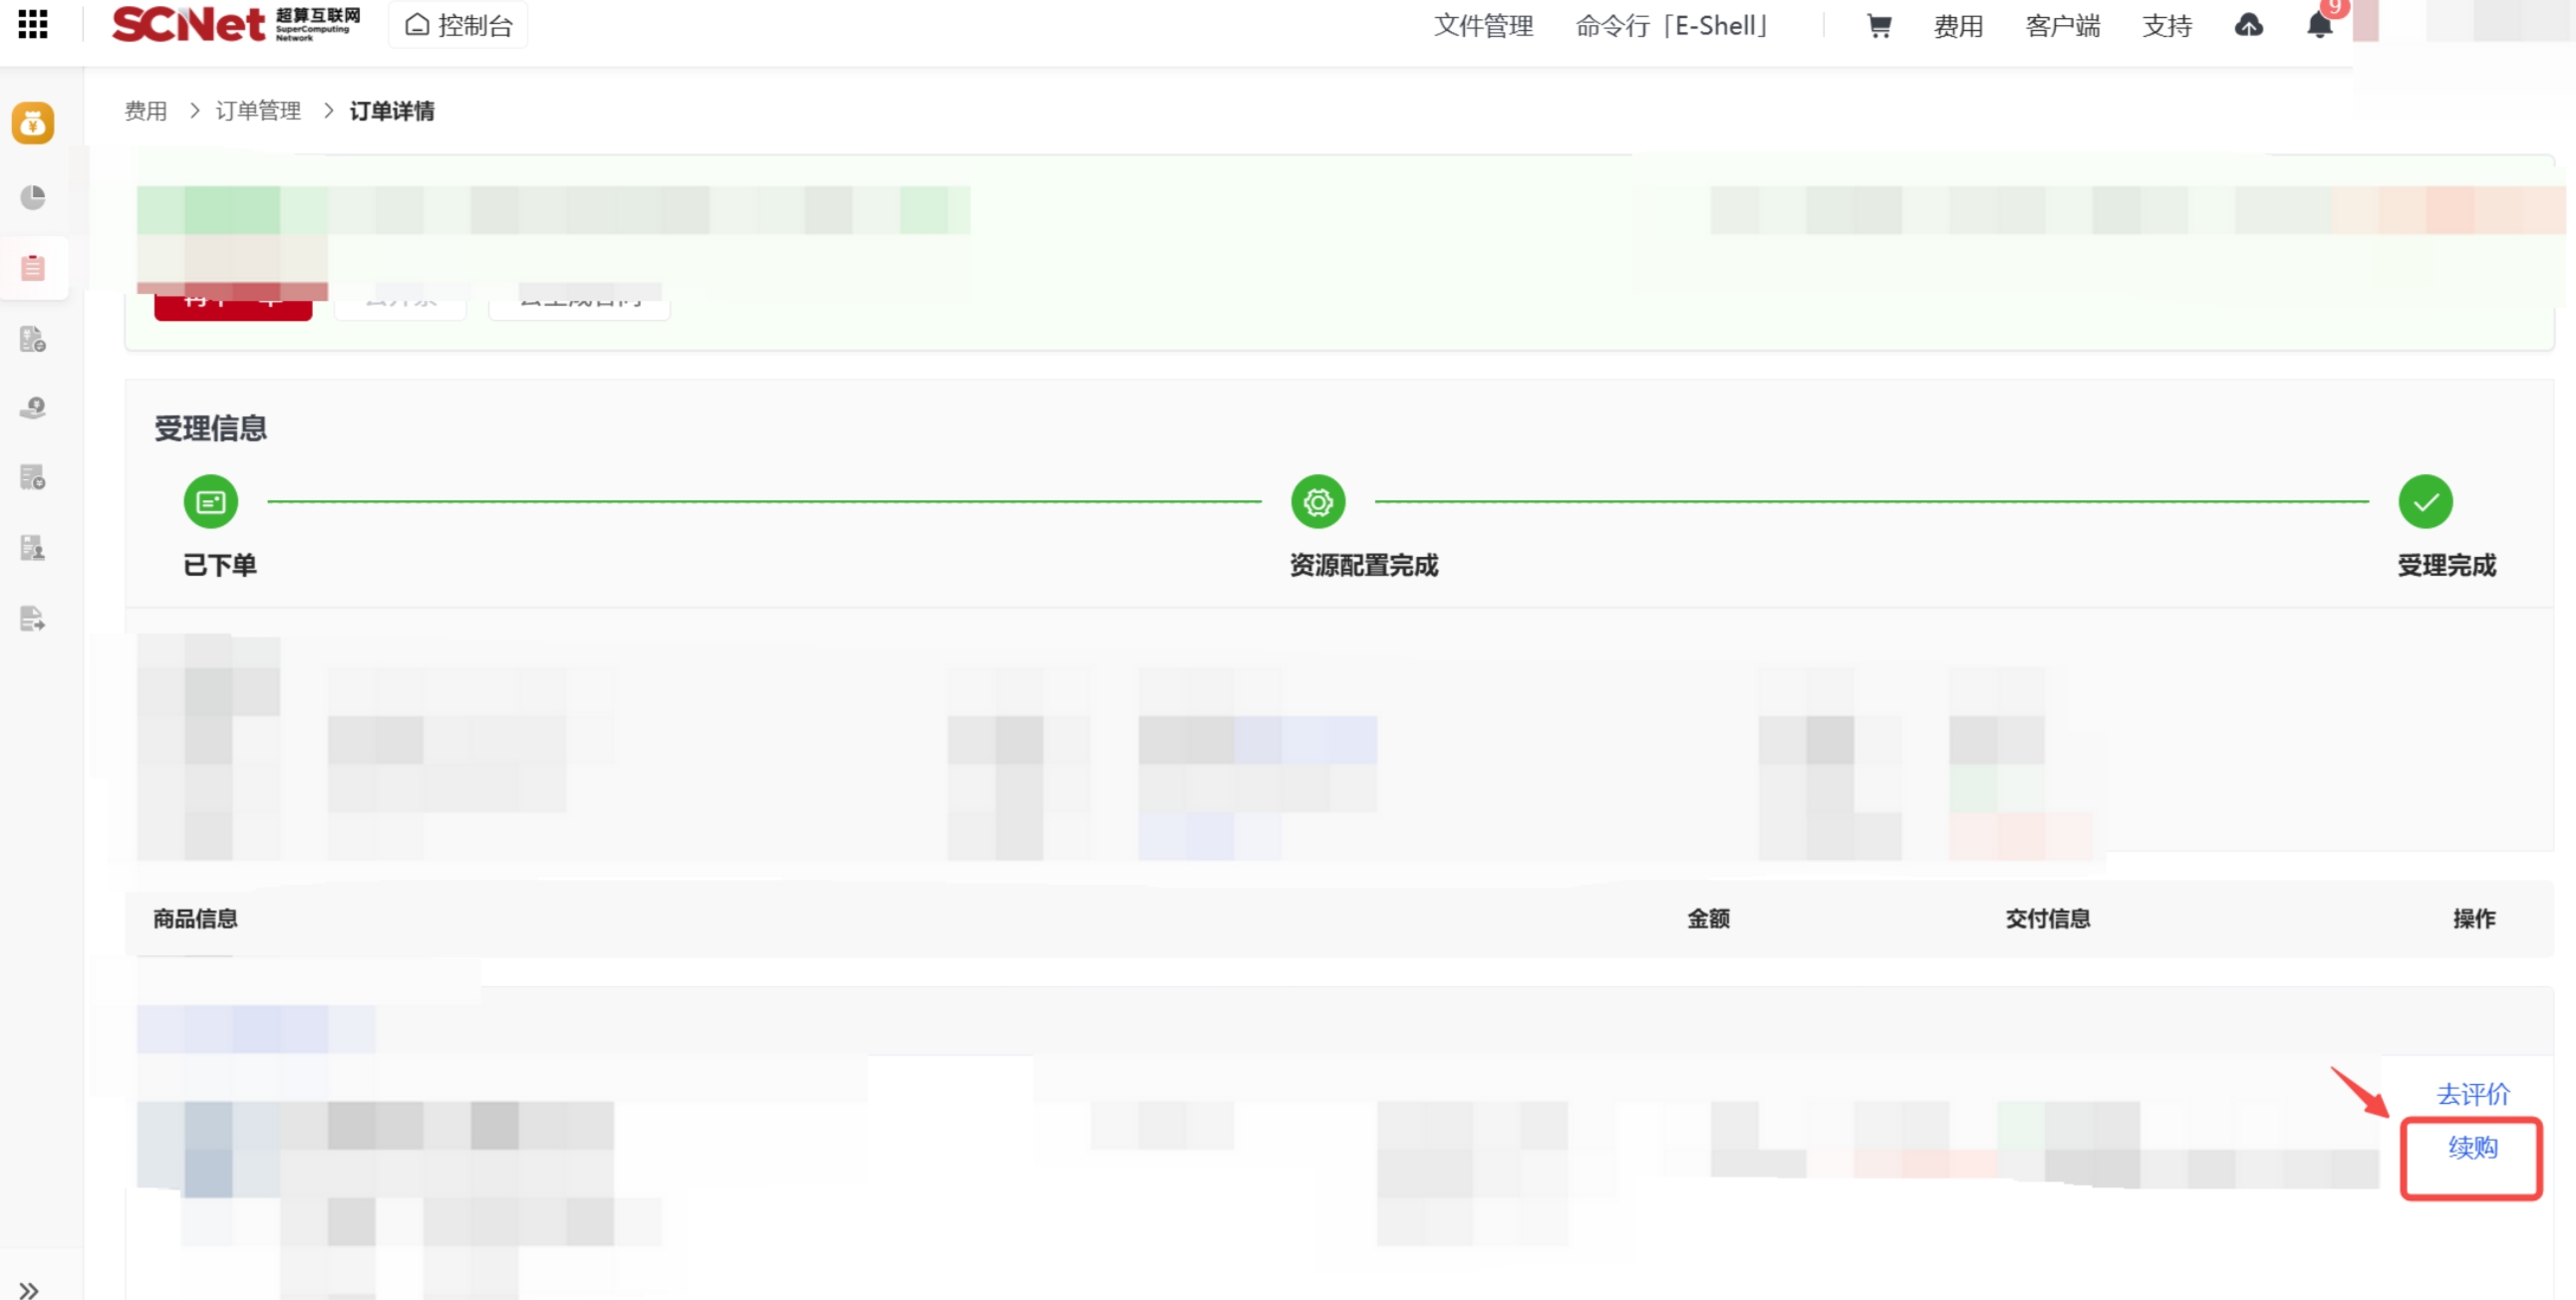
Task: Click the 去评价 review link
Action: click(x=2472, y=1093)
